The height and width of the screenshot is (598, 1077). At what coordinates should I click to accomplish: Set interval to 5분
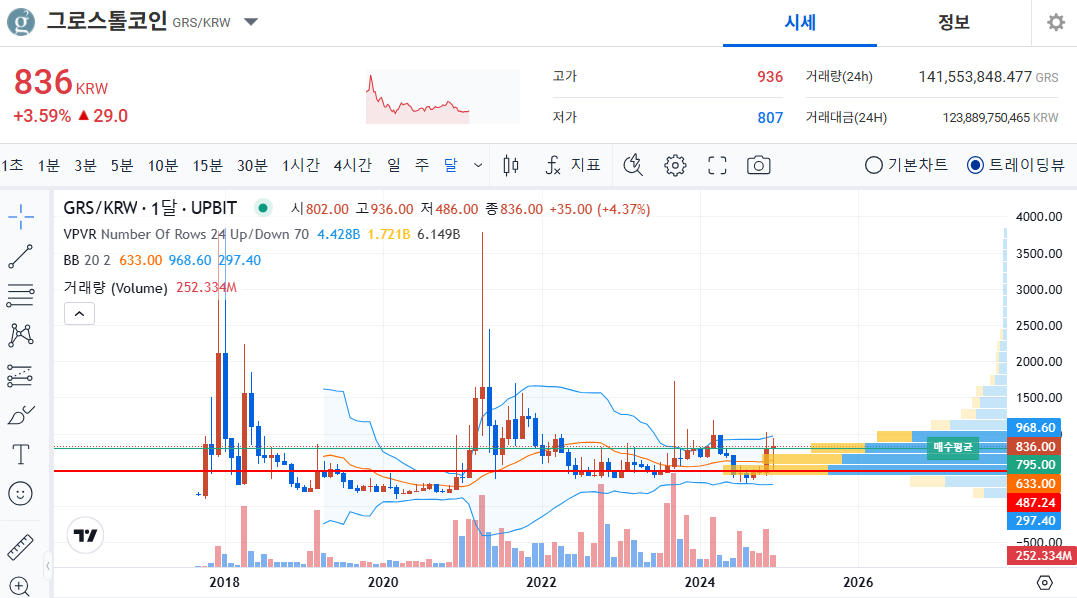click(x=122, y=165)
